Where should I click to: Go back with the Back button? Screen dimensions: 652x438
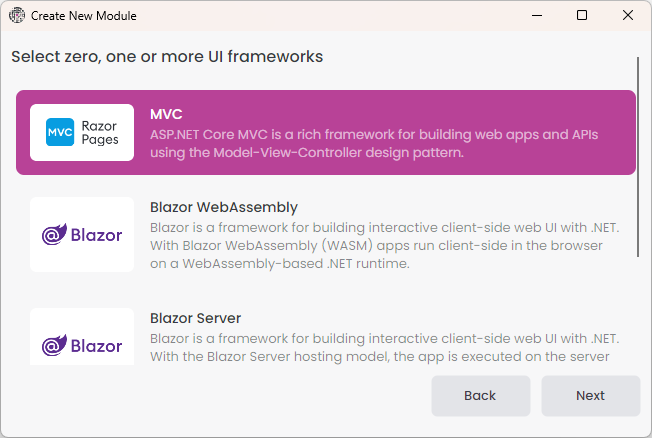tap(480, 396)
